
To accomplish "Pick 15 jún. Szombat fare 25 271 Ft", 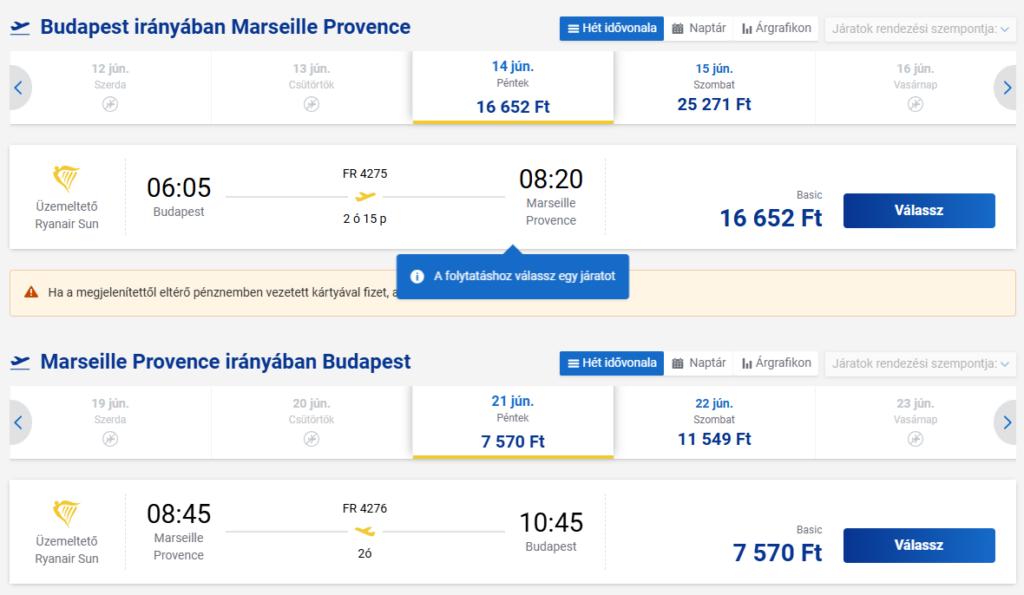I will 714,88.
